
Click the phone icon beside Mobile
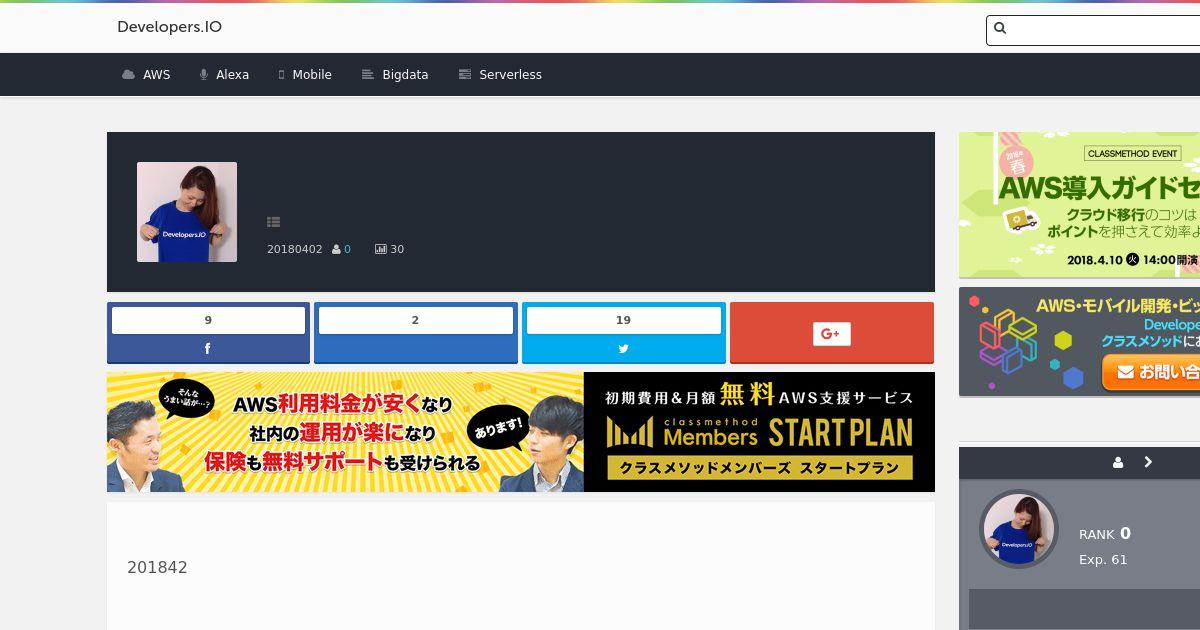[x=281, y=75]
